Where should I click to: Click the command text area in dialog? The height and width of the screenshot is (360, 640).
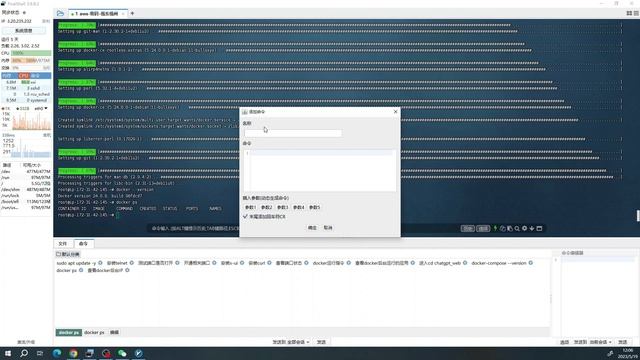click(x=320, y=170)
